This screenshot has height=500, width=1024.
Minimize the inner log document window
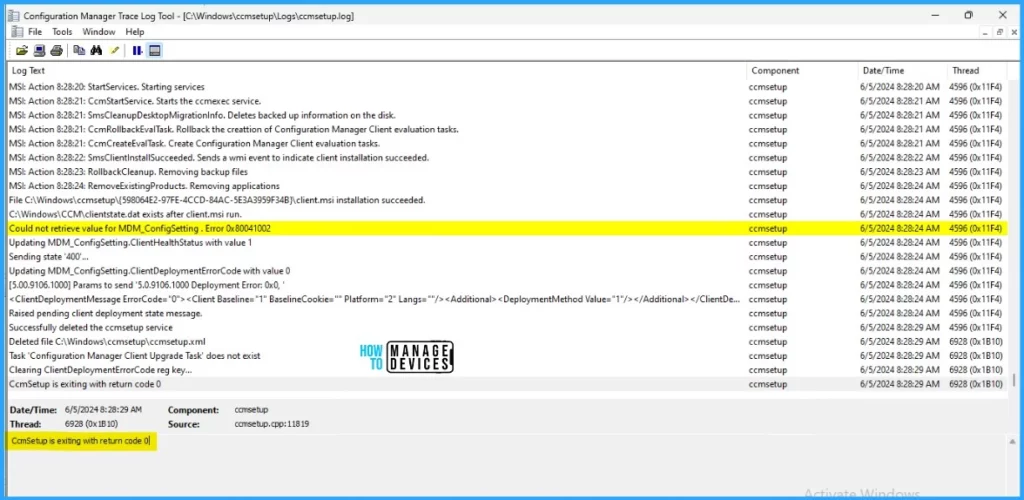(986, 31)
